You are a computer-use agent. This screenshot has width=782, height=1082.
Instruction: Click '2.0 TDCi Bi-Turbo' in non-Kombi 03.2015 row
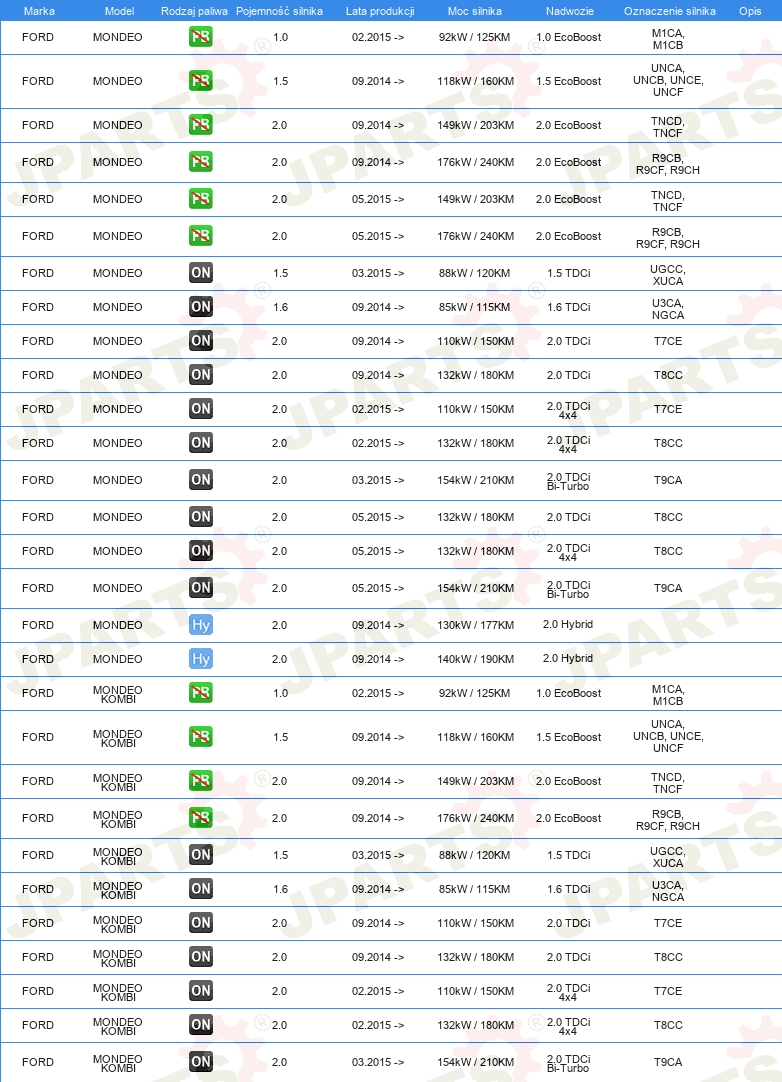click(x=569, y=481)
